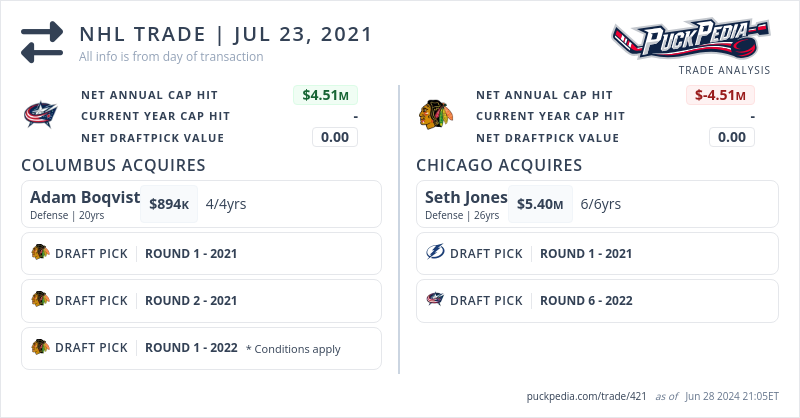Open Seth Jones player name
800x418 pixels.
(x=466, y=197)
